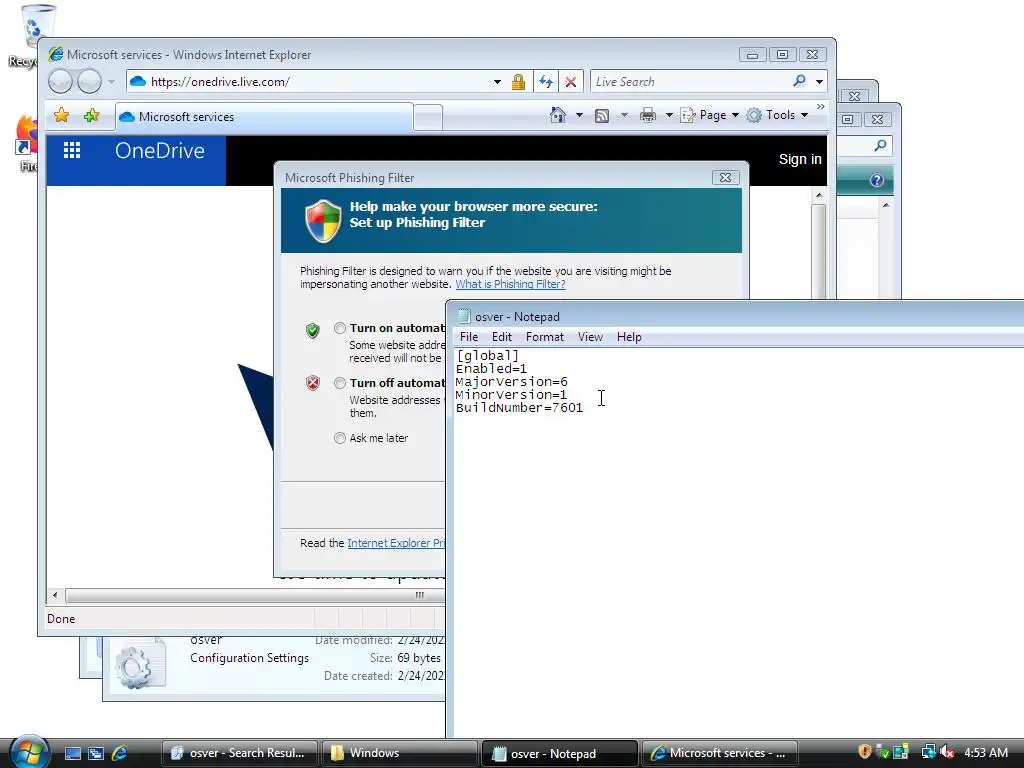
Task: Expand the Home button dropdown arrow
Action: (579, 116)
